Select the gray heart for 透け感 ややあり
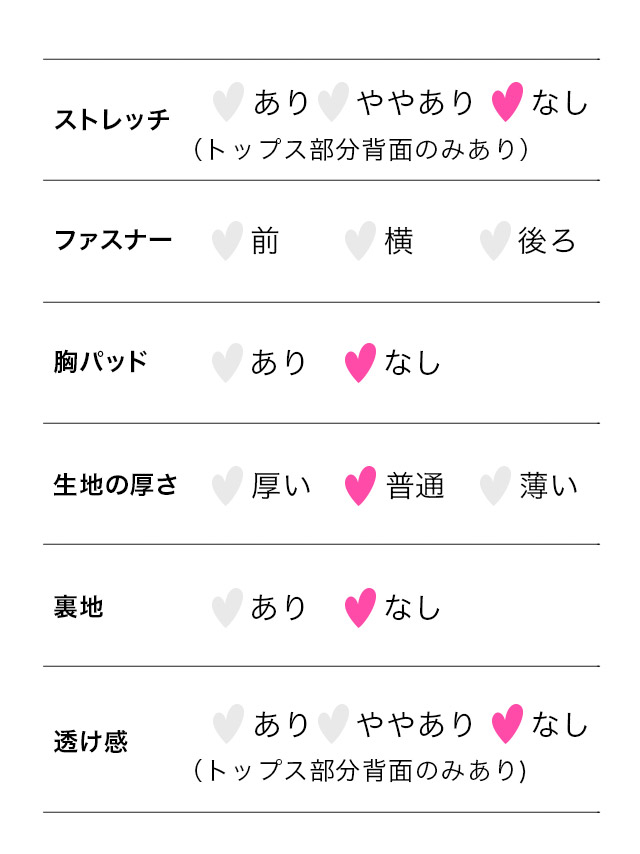 pos(333,724)
